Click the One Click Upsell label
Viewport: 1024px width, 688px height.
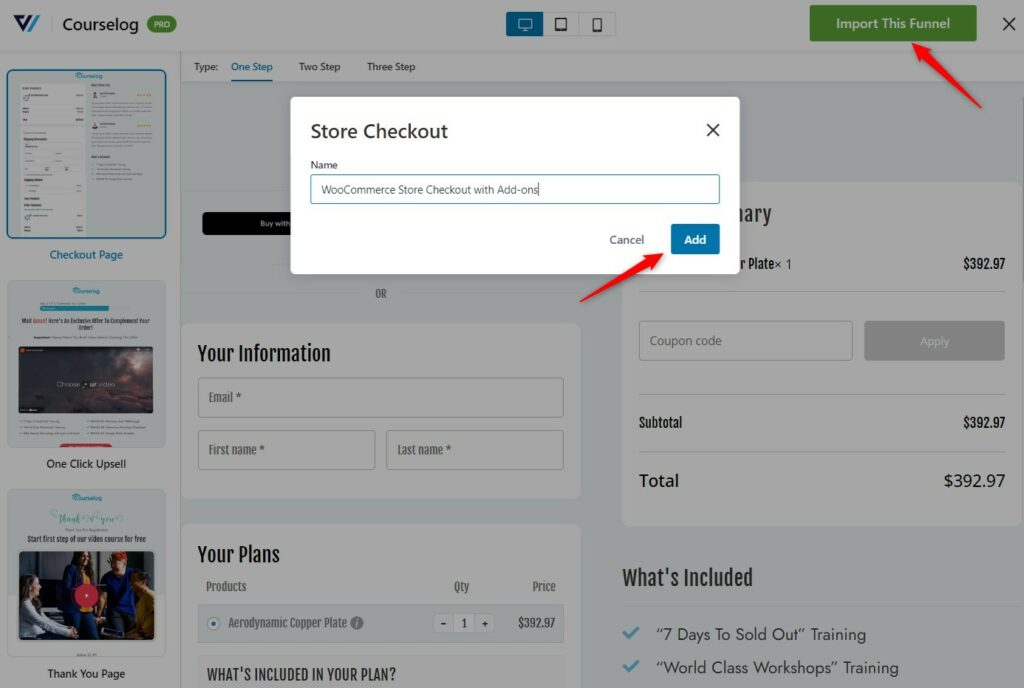coord(86,464)
